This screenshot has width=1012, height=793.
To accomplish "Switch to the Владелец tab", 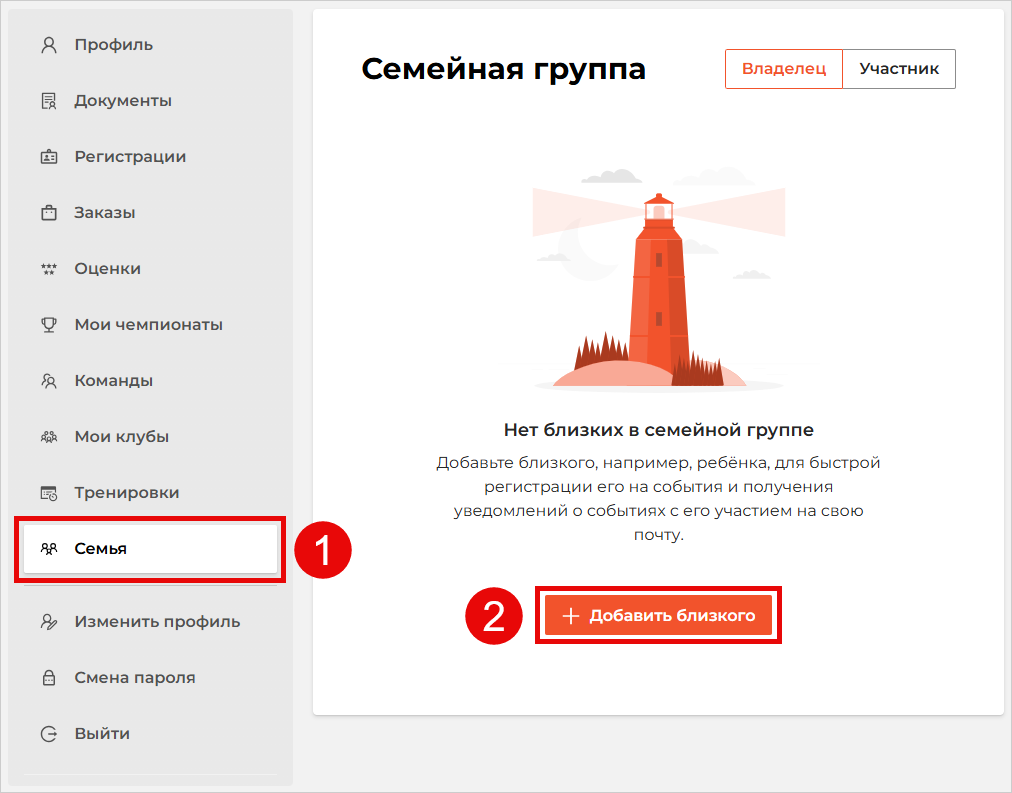I will (x=783, y=68).
